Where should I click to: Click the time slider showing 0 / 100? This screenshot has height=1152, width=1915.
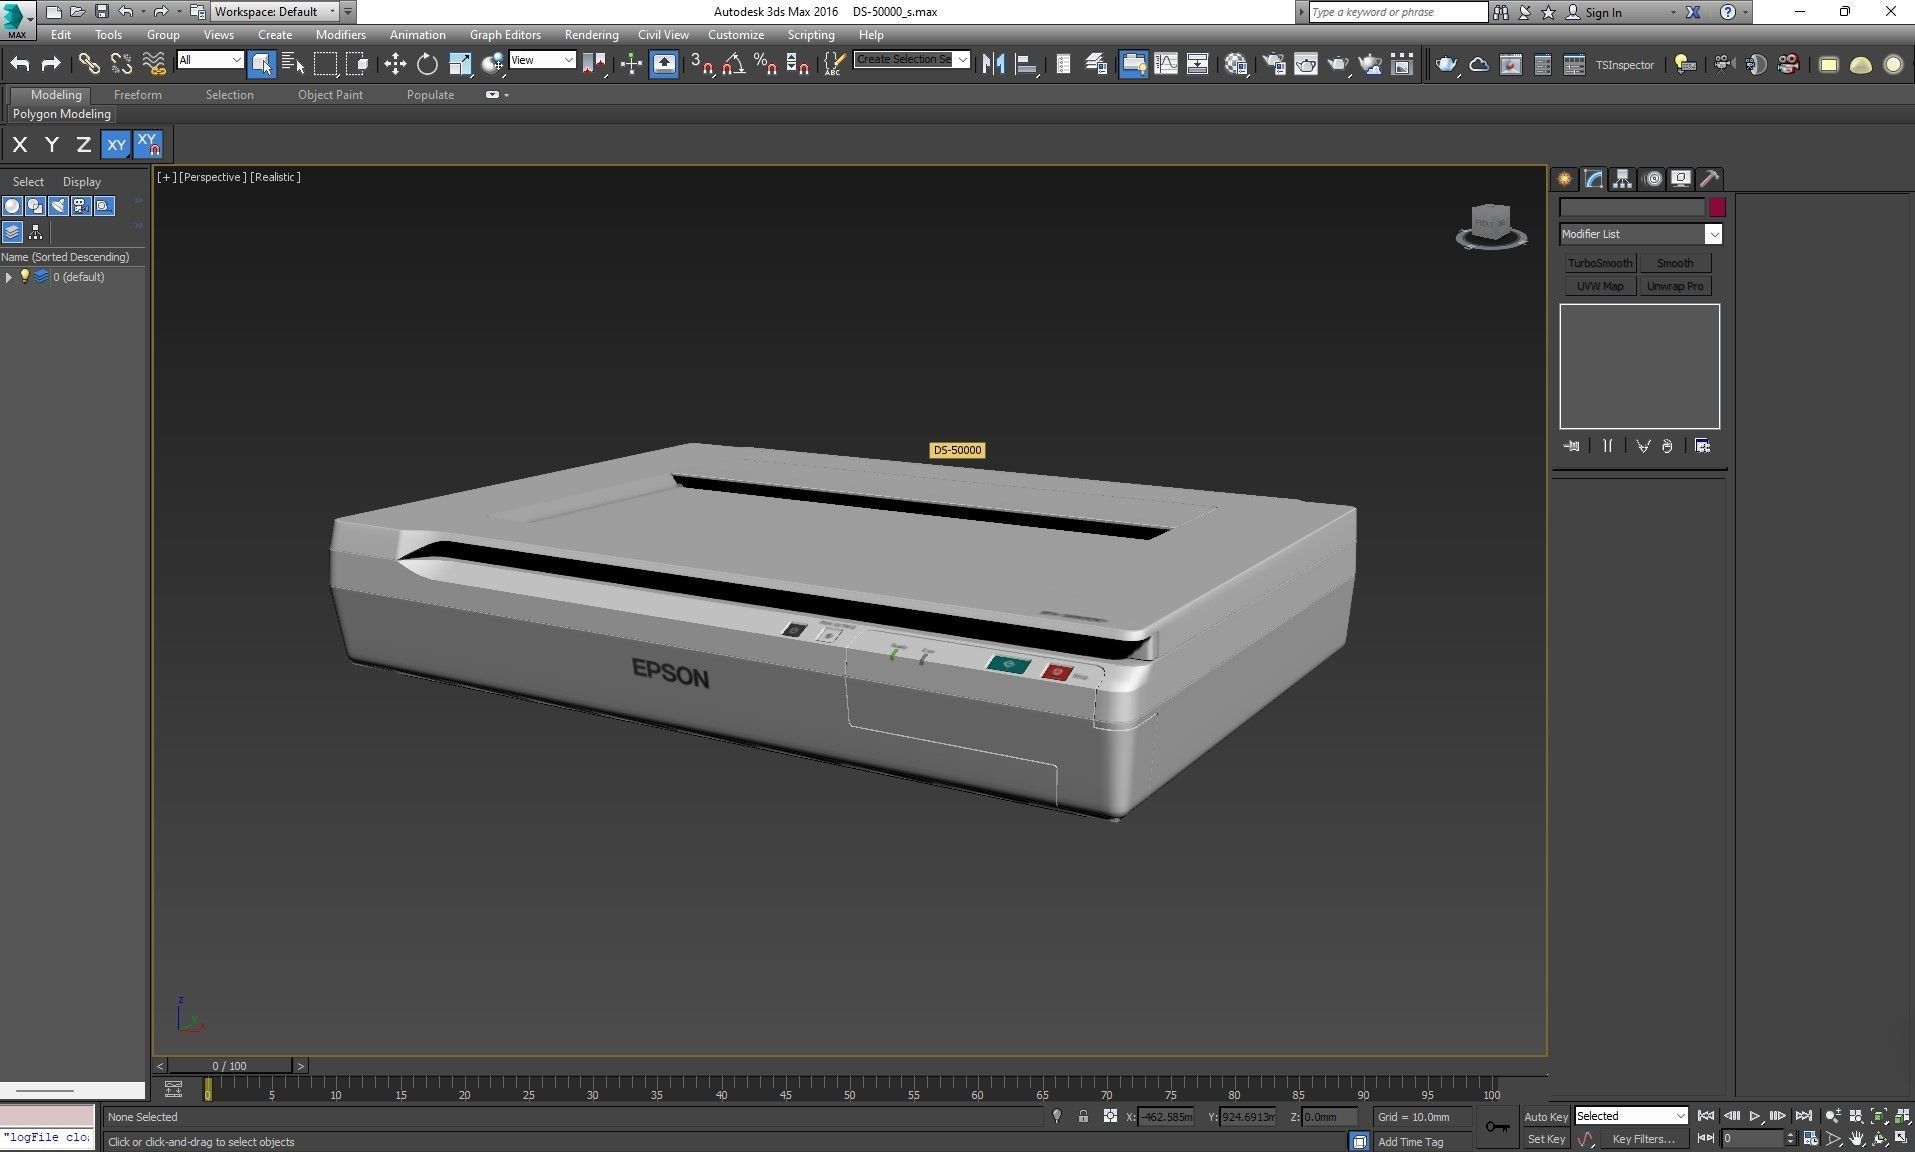[x=229, y=1066]
